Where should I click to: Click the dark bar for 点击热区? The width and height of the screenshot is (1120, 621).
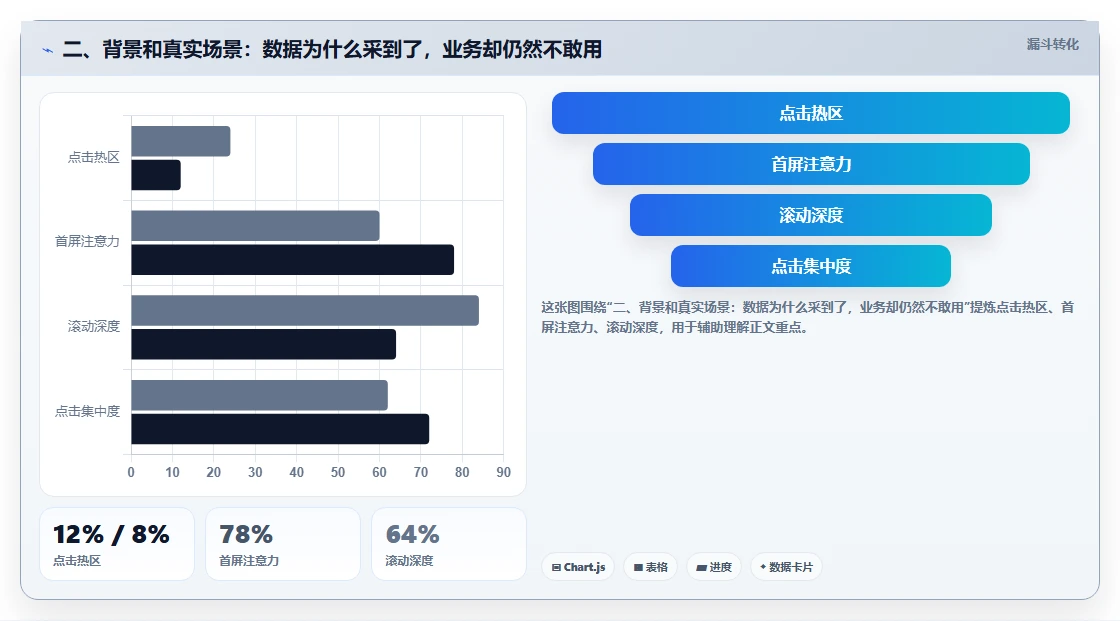156,175
